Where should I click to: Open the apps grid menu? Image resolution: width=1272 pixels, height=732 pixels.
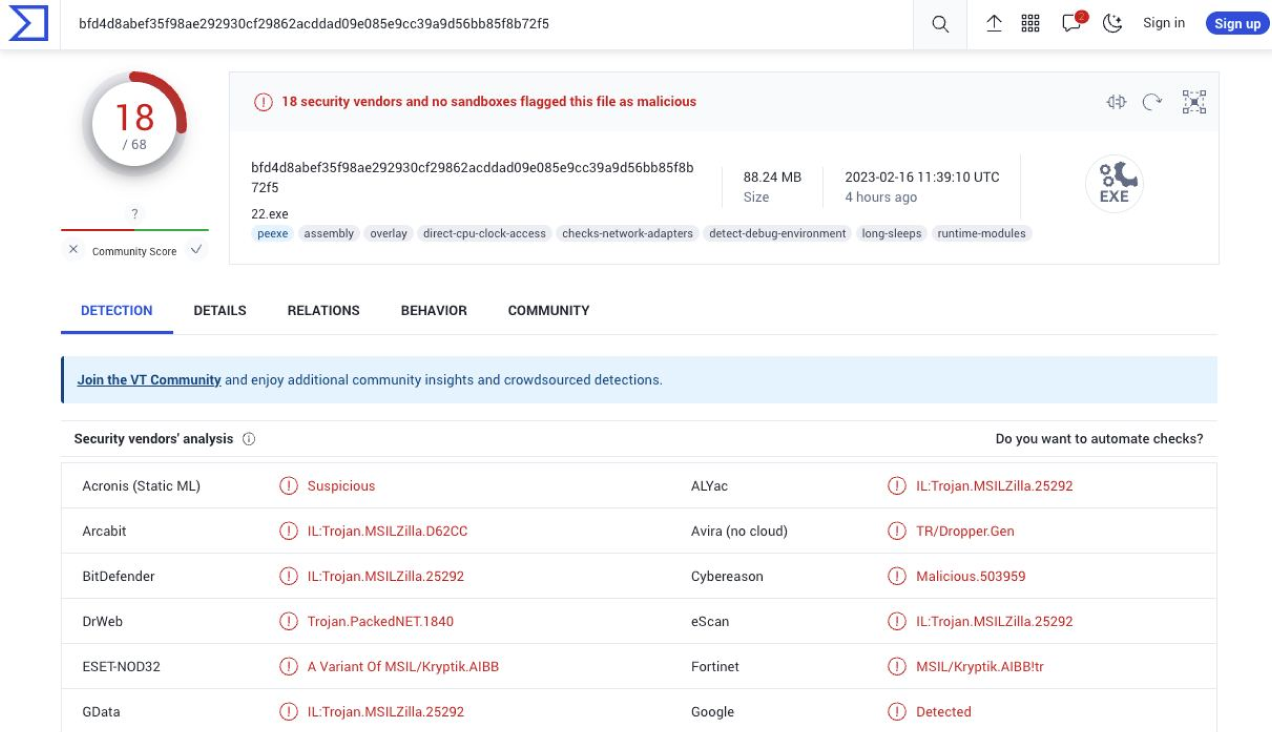[1030, 24]
